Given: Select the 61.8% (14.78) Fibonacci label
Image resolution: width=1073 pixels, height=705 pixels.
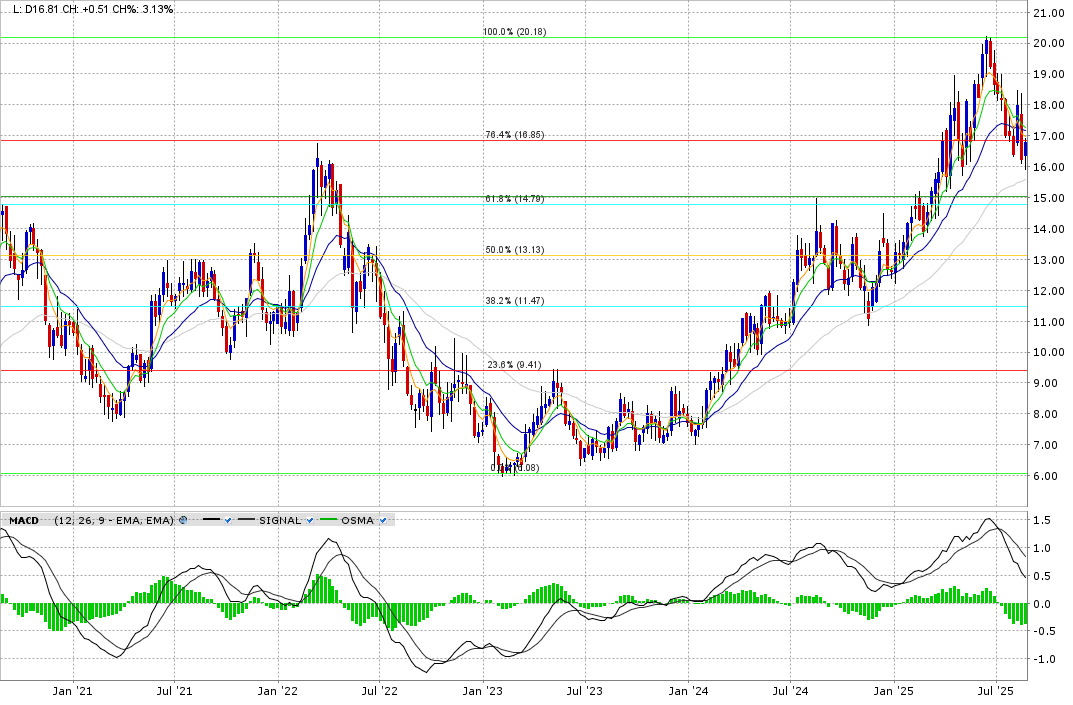Looking at the screenshot, I should point(514,200).
